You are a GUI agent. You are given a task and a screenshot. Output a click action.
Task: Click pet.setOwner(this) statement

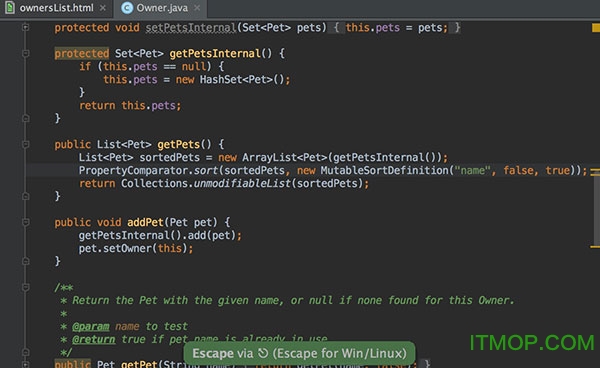coord(136,248)
